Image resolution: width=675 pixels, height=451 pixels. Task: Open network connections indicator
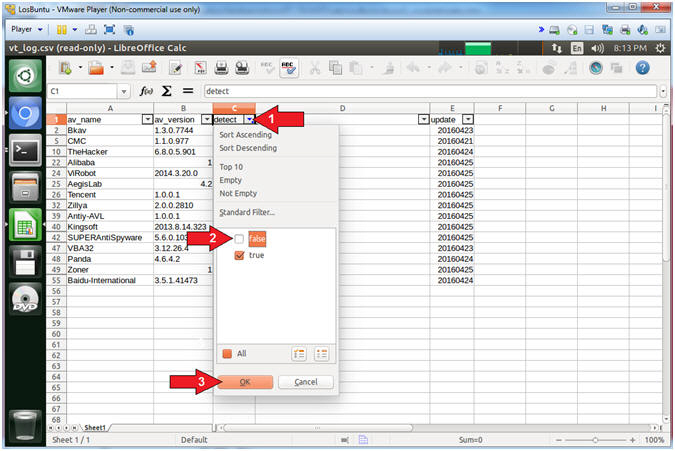click(556, 48)
